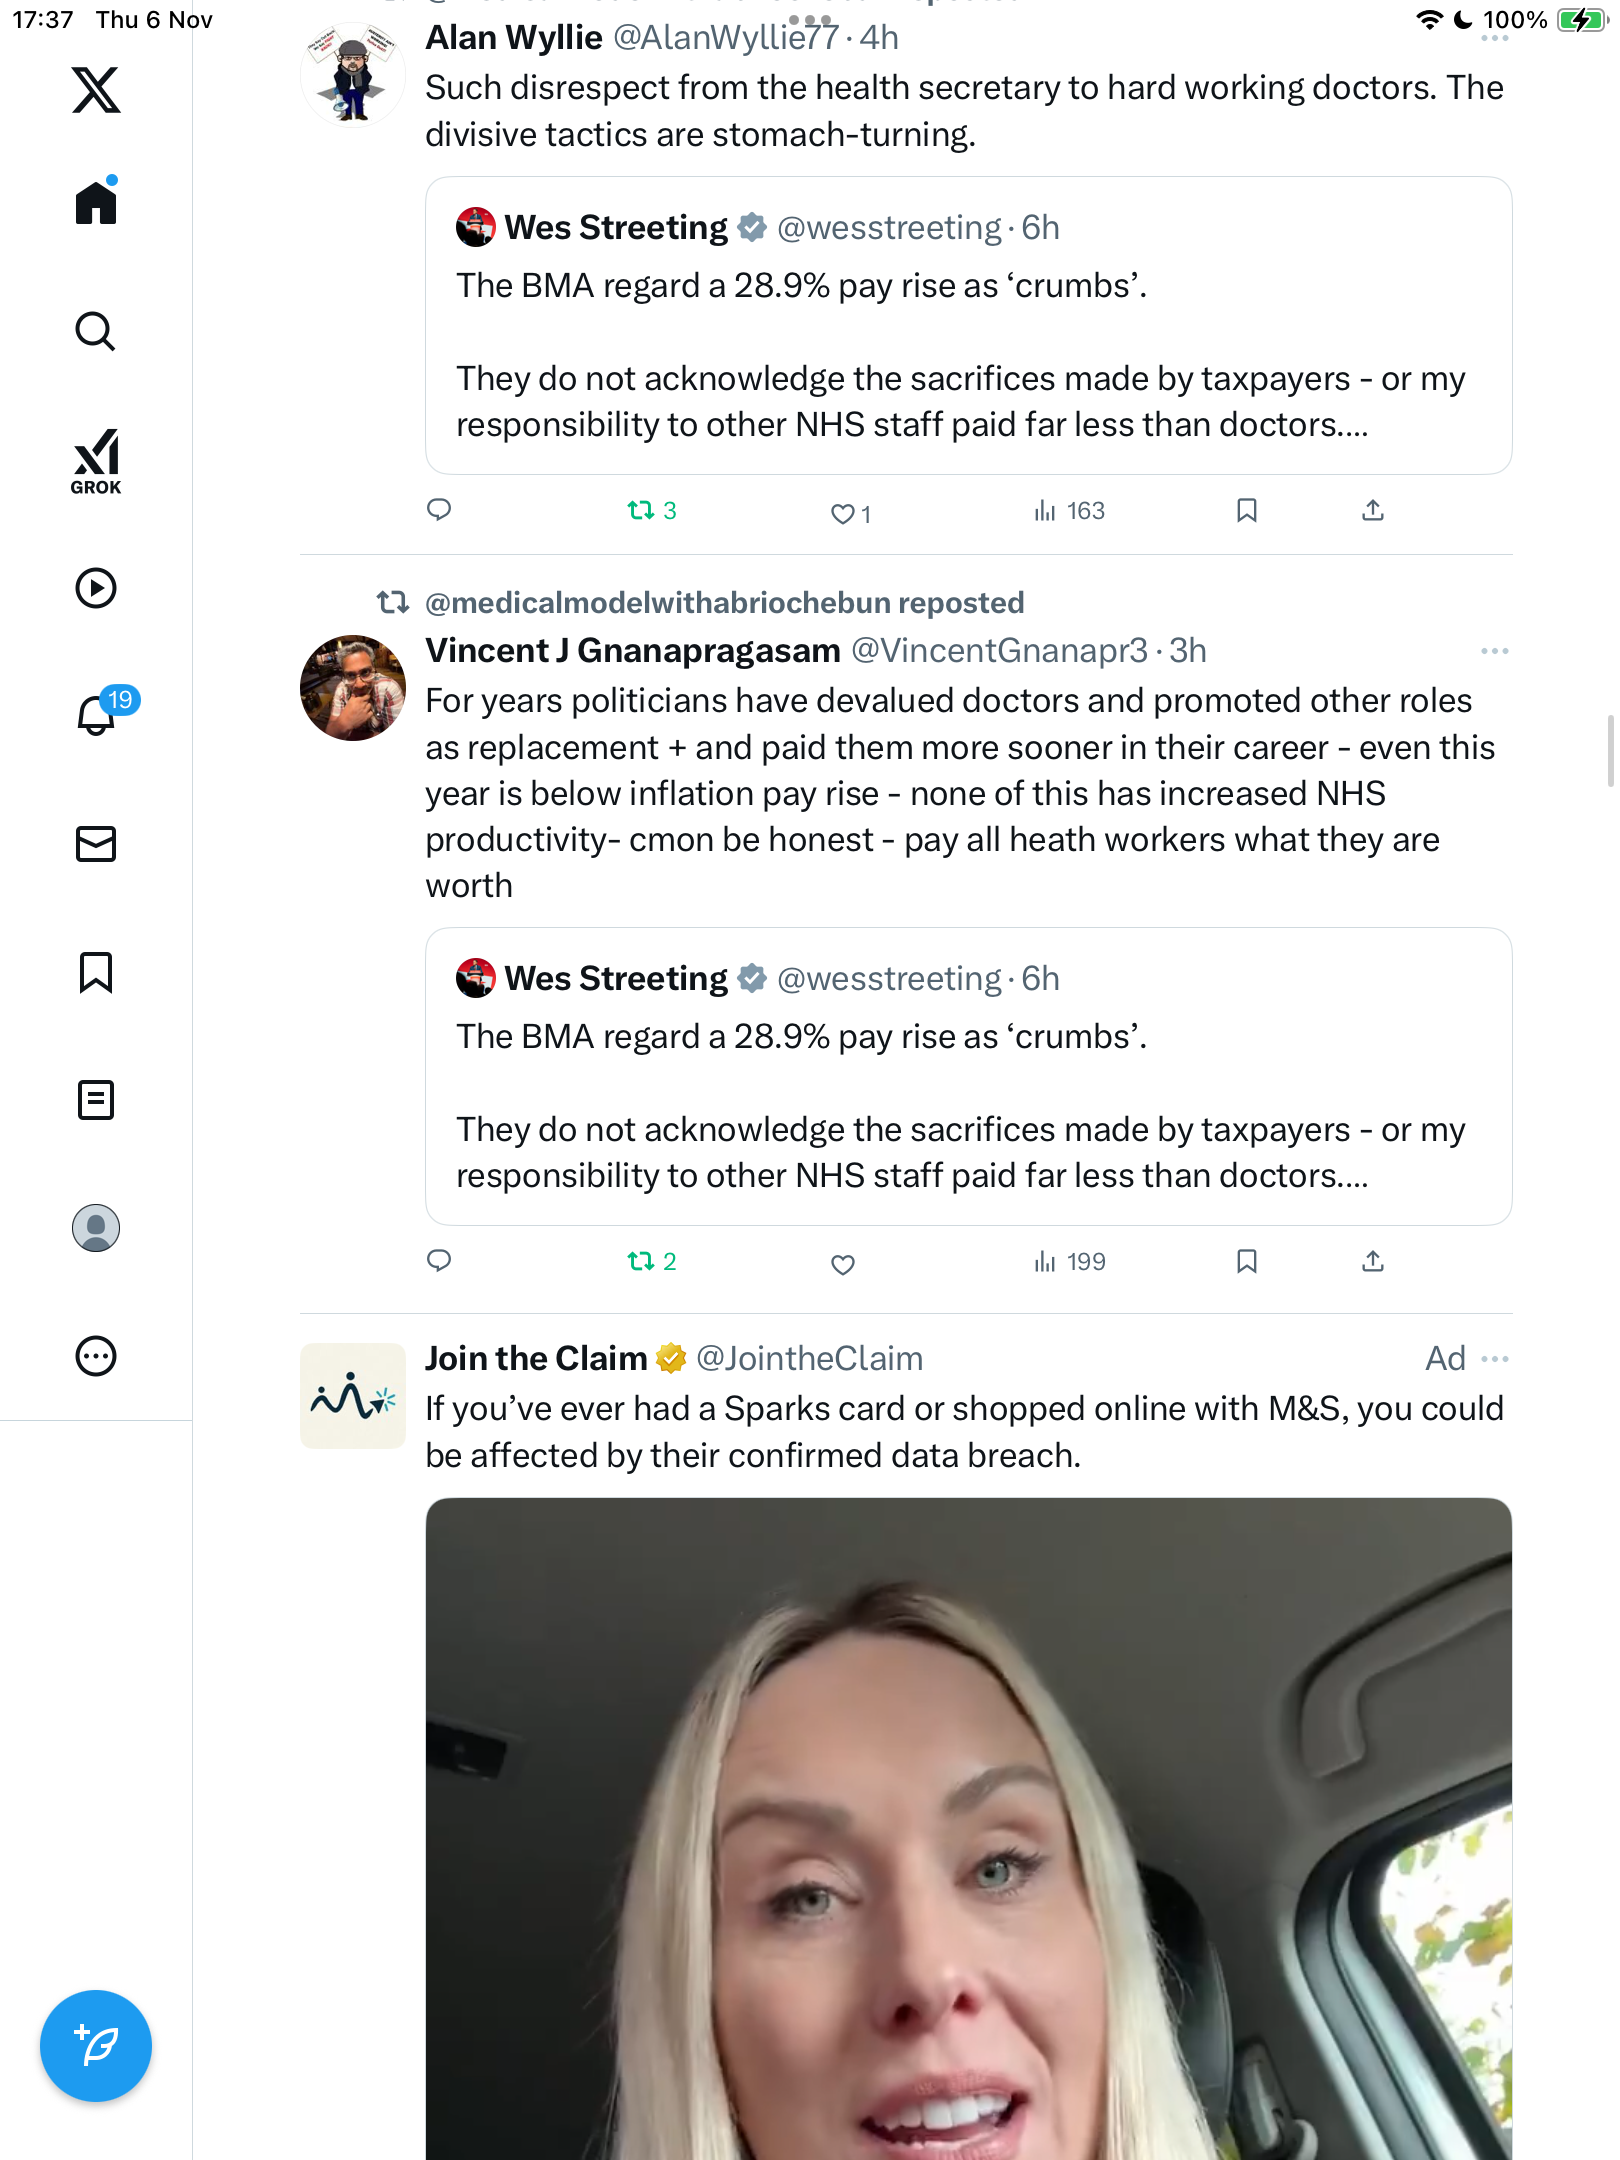
Task: Open your profile from the sidebar
Action: pos(96,1228)
